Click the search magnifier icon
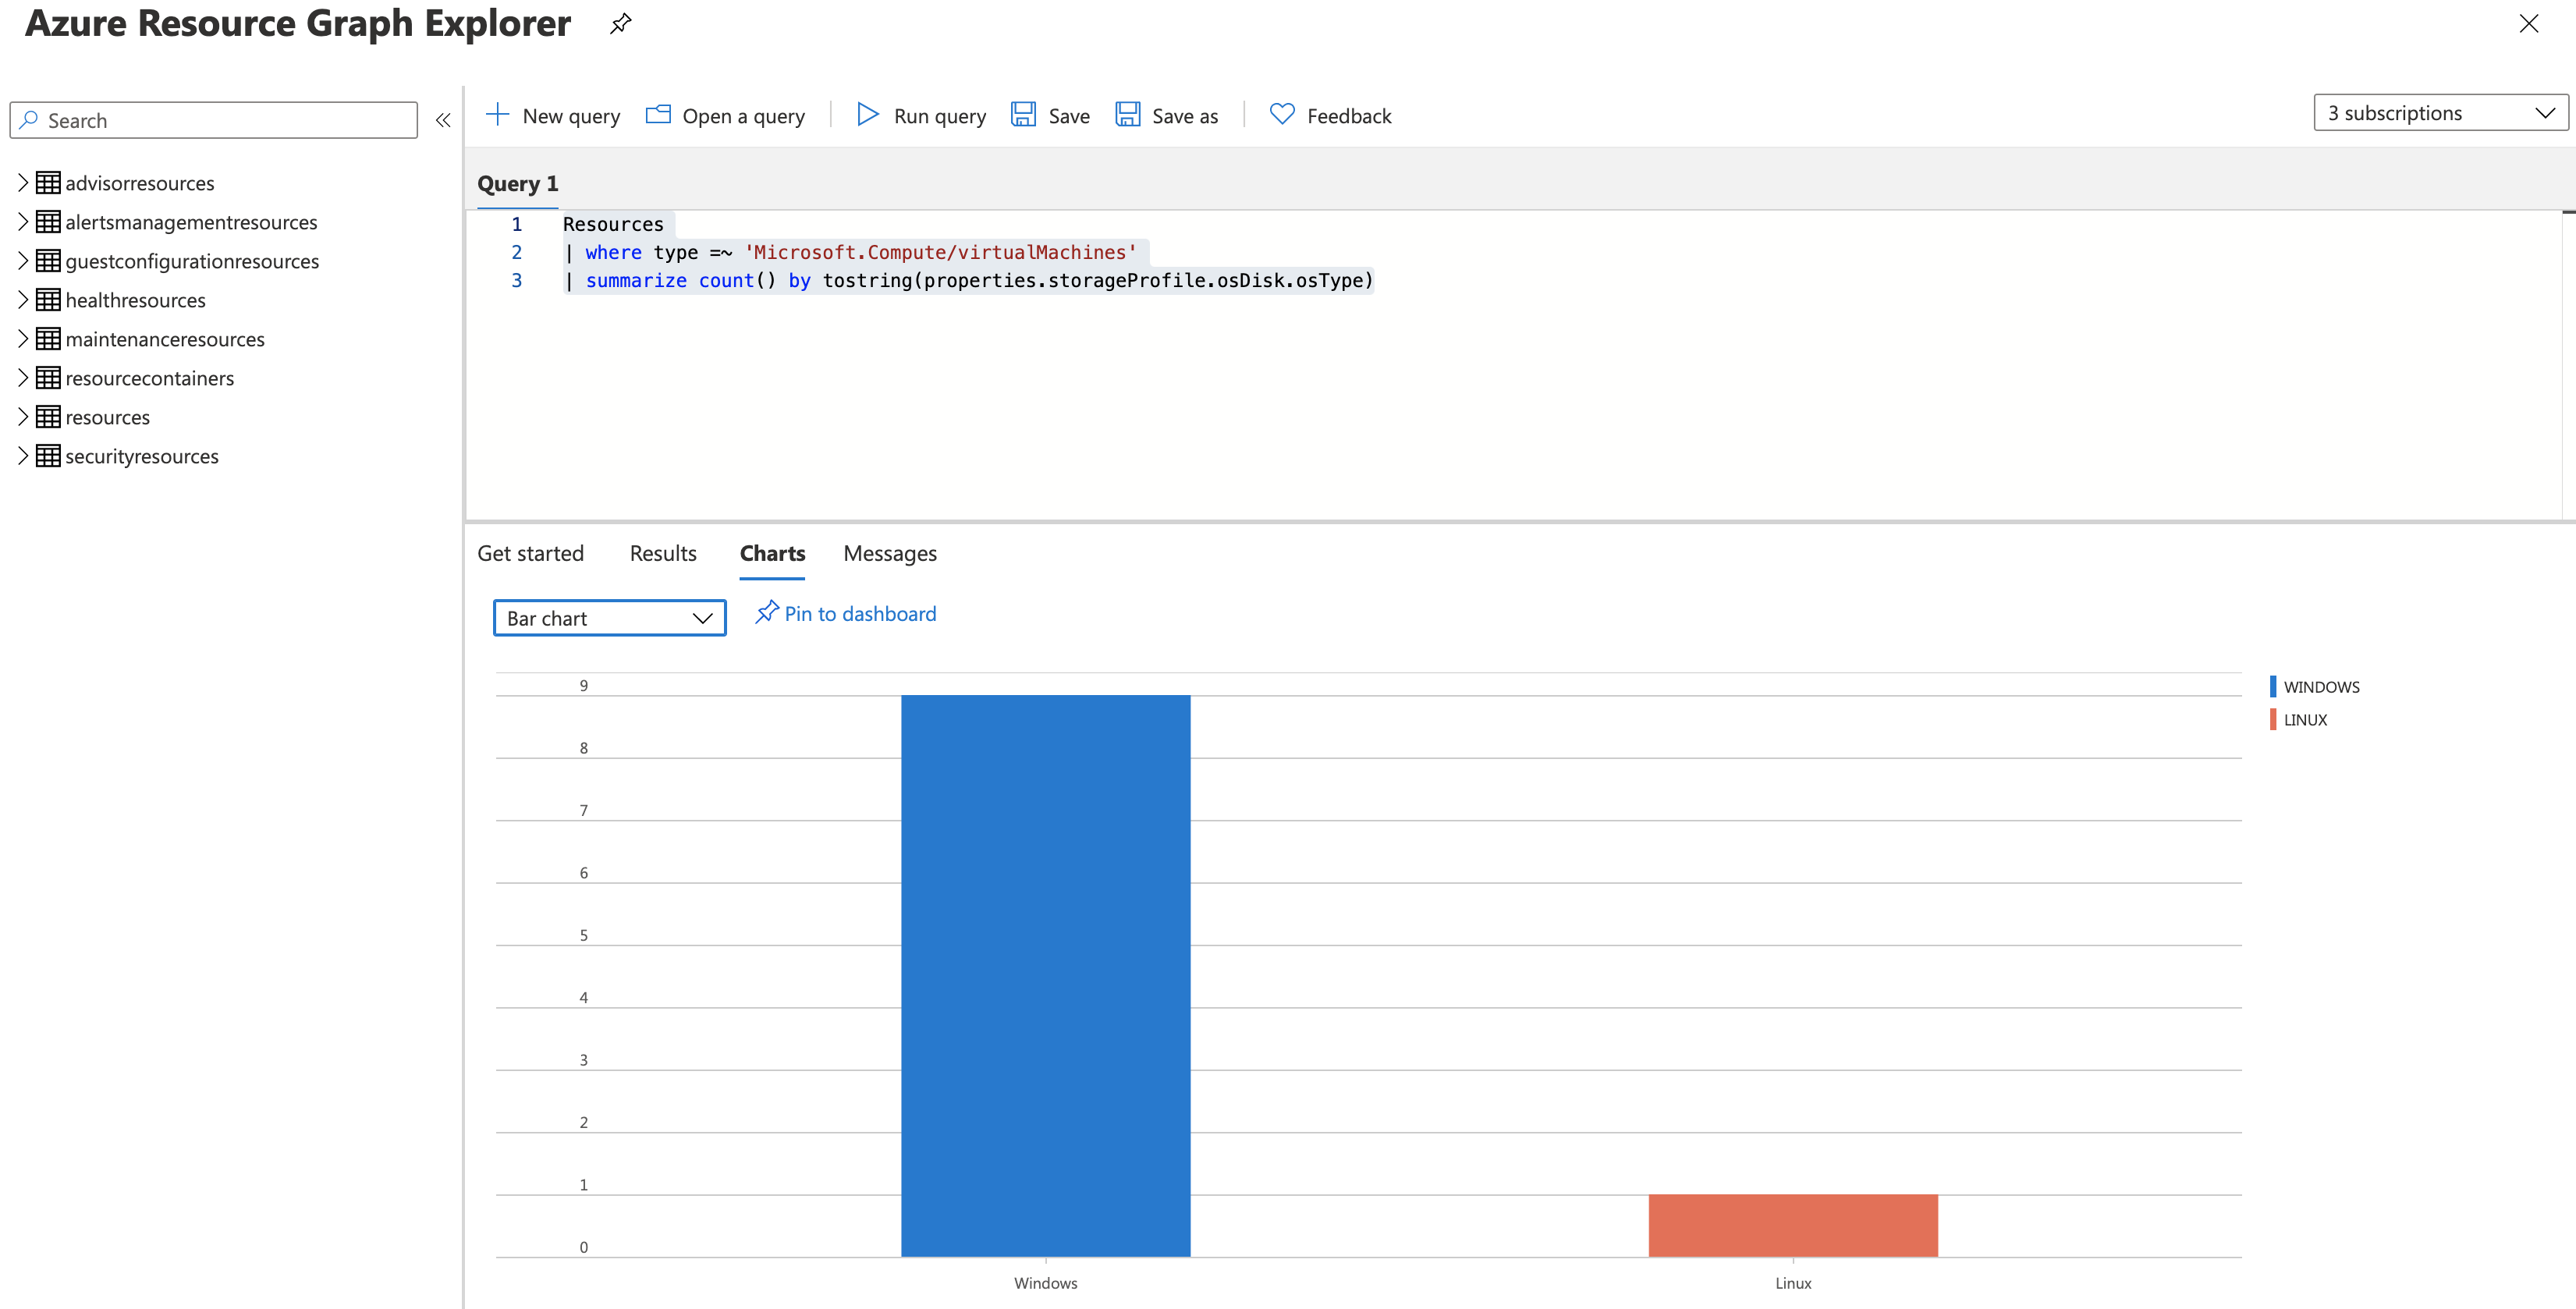 pos(29,120)
